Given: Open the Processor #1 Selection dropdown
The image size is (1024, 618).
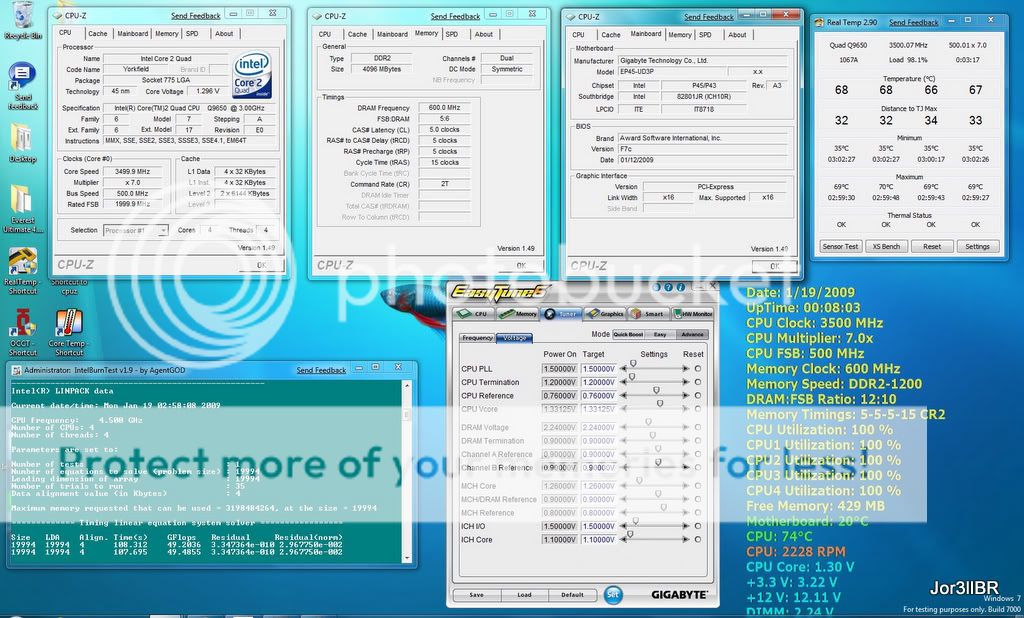Looking at the screenshot, I should pos(136,230).
